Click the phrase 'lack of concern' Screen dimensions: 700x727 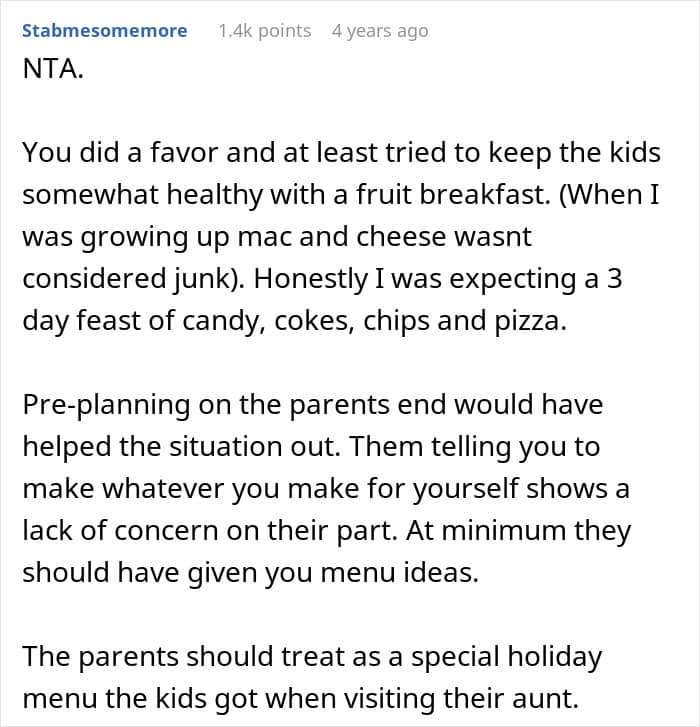(x=121, y=530)
